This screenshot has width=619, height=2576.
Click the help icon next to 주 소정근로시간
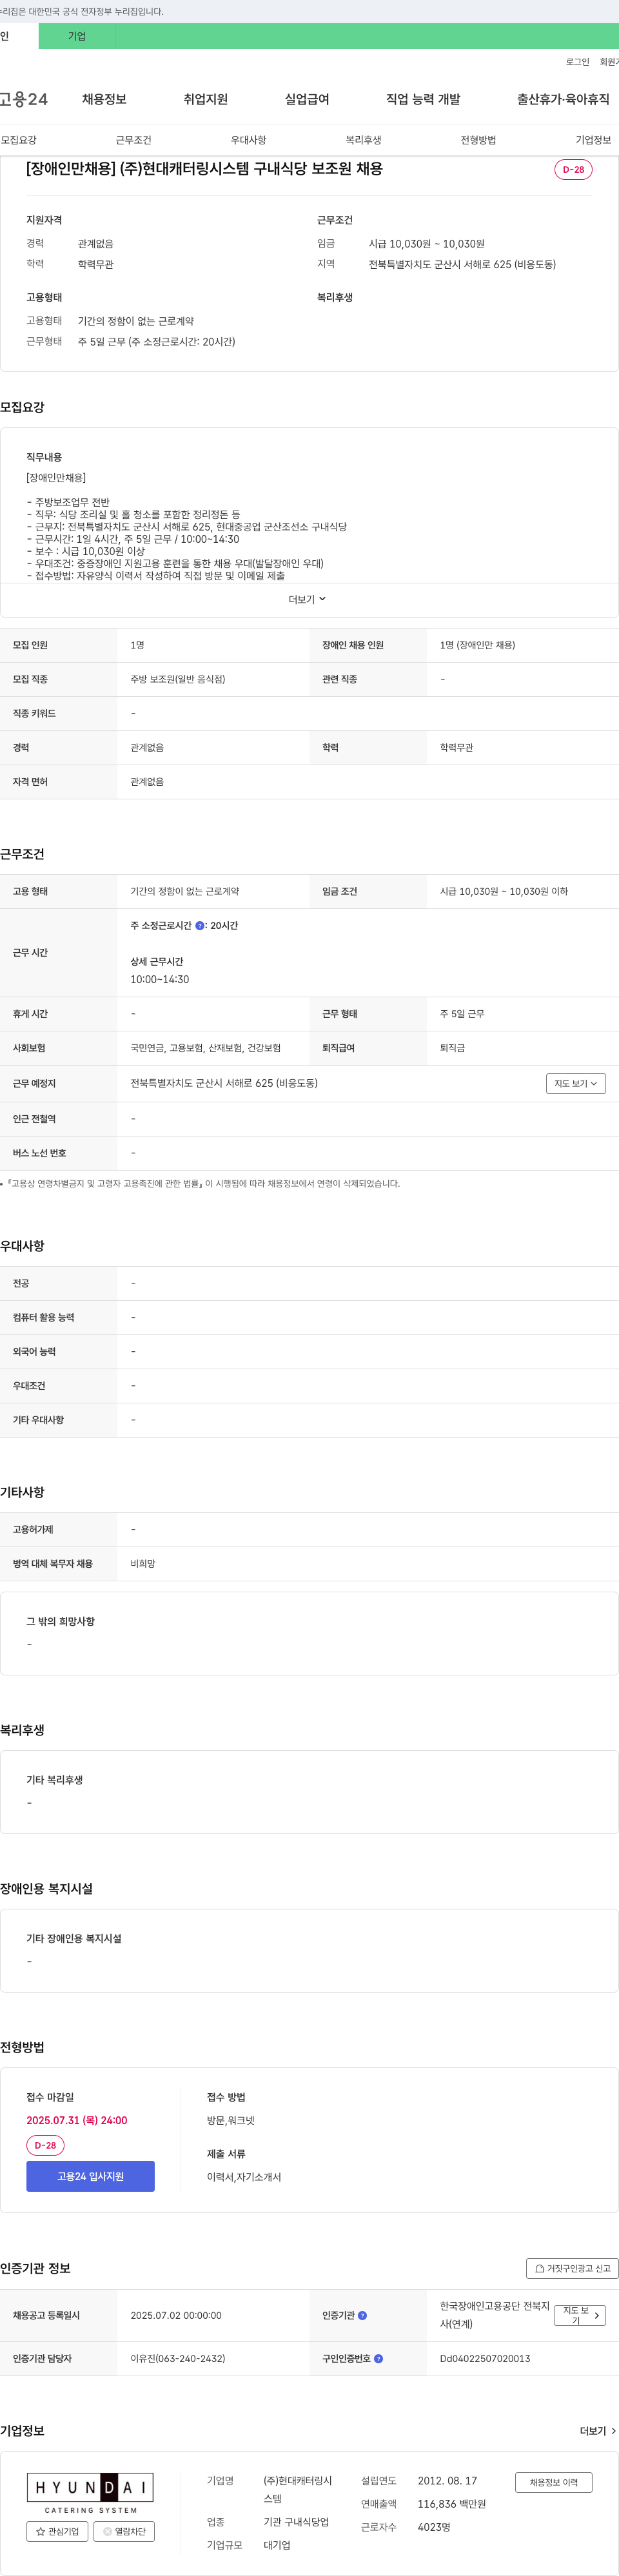click(199, 926)
